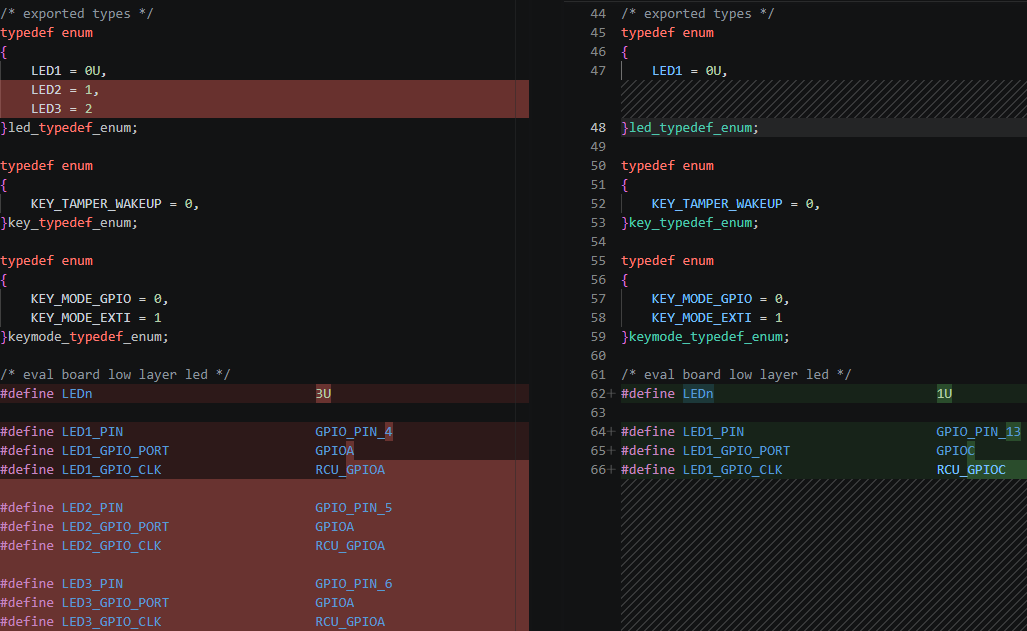Click '}led_typedef_enum;' on line 48
Image resolution: width=1027 pixels, height=631 pixels.
[x=690, y=128]
